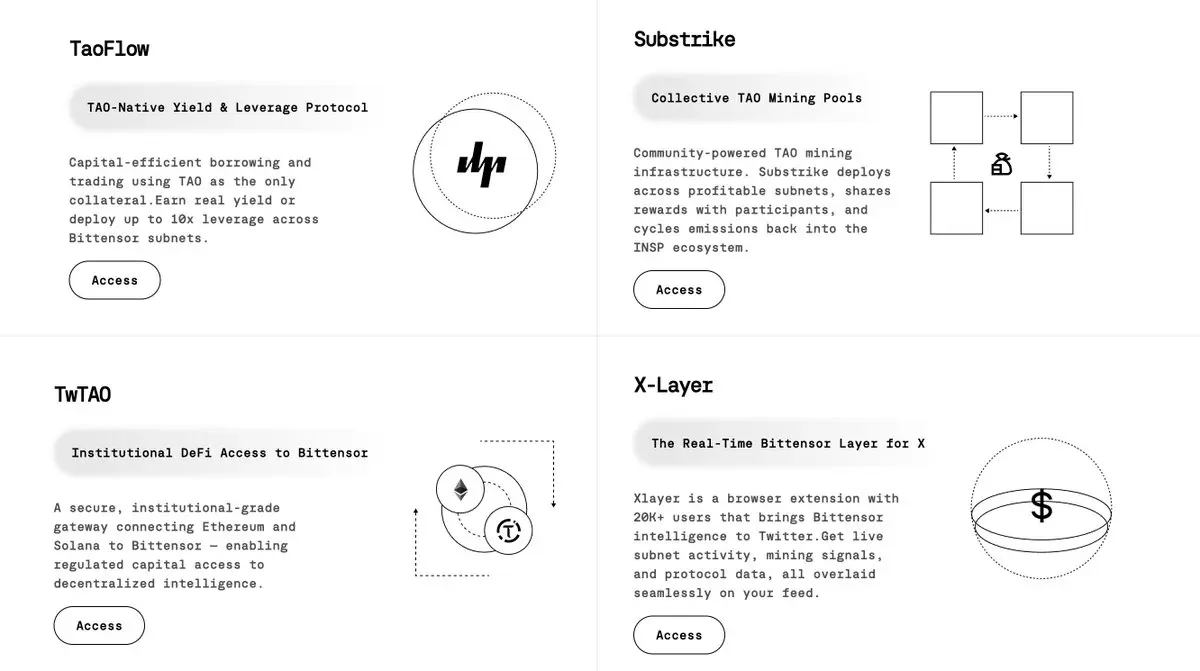Click the TaoFlow logo icon in circle
1200x671 pixels.
482,164
